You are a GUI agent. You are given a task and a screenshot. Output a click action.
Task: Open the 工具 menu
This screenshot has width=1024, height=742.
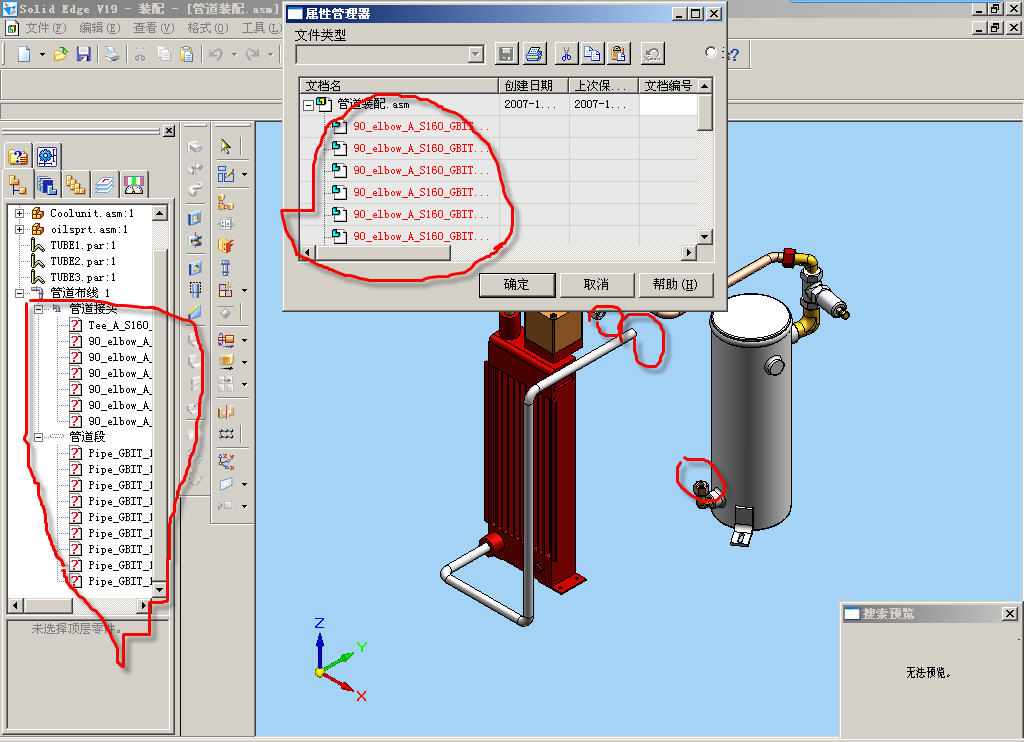click(261, 28)
